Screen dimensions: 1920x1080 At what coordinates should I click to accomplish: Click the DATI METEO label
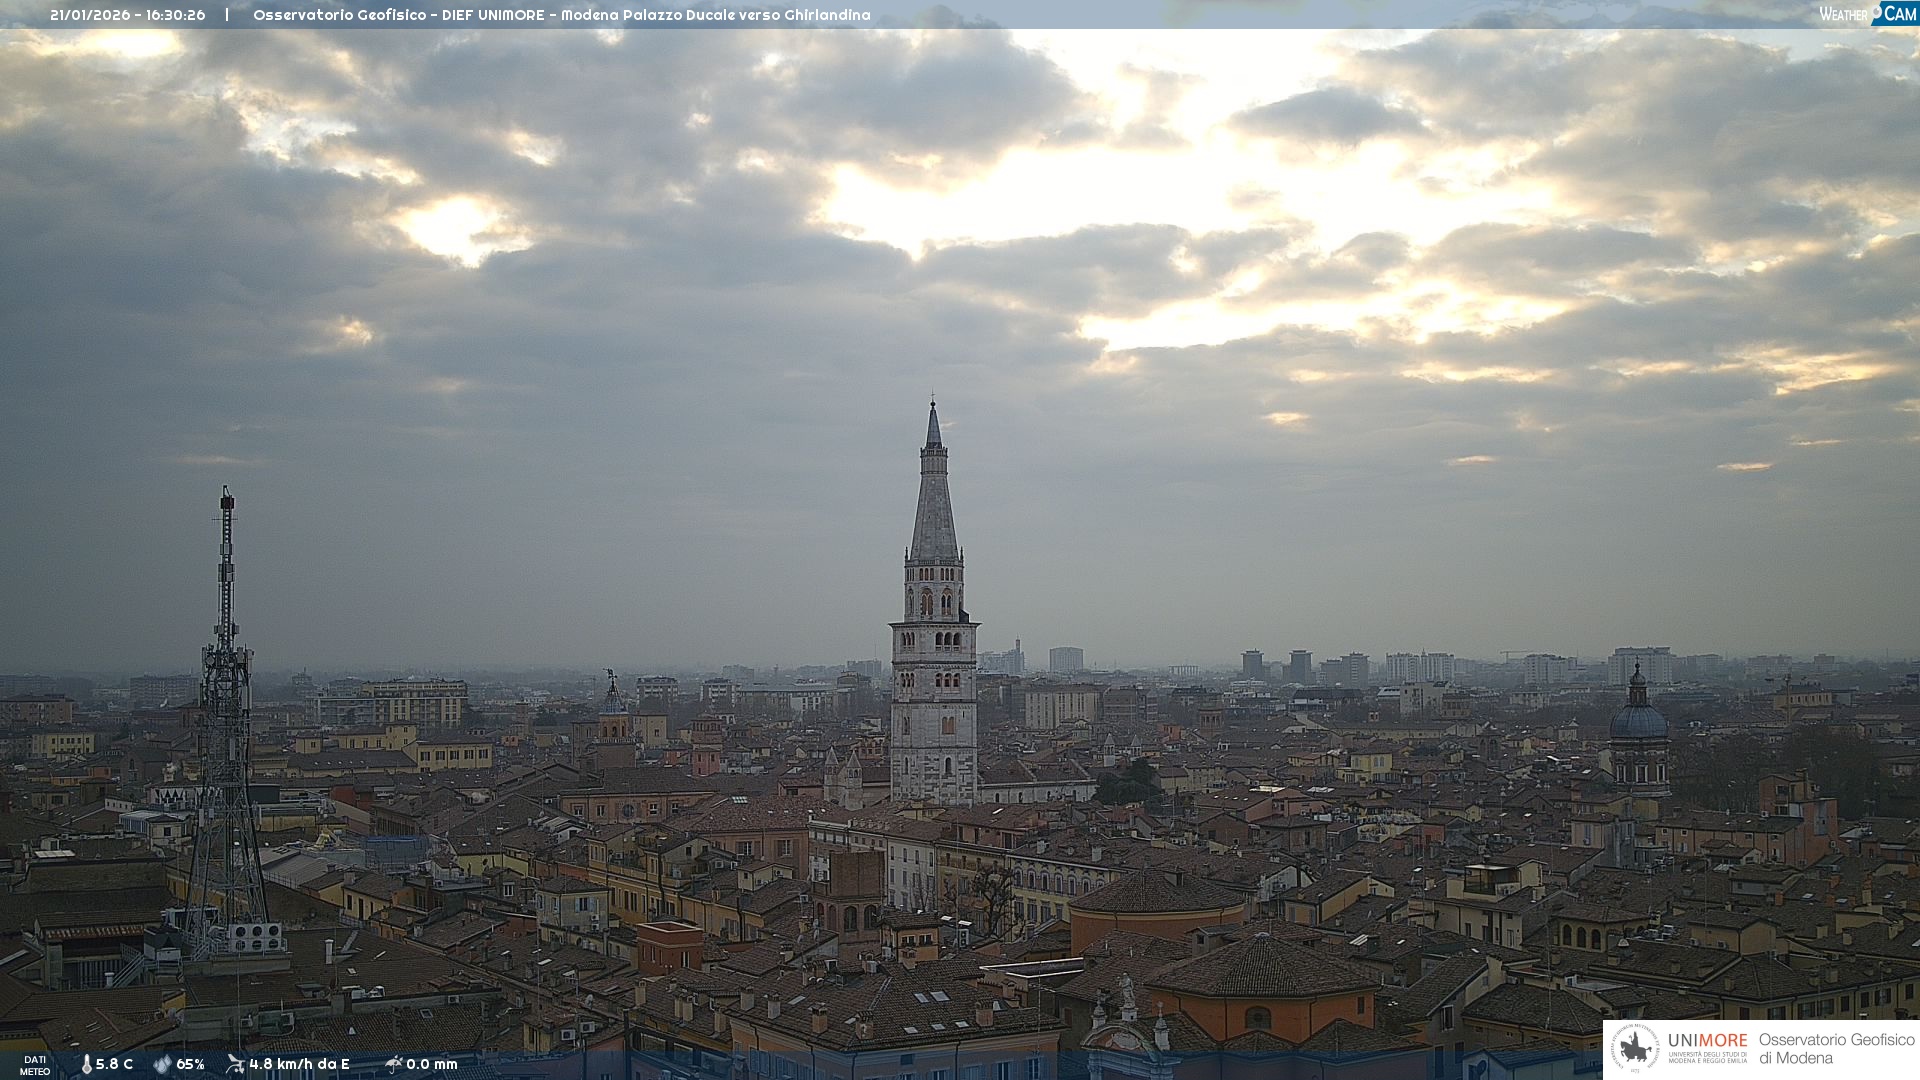[x=35, y=1065]
